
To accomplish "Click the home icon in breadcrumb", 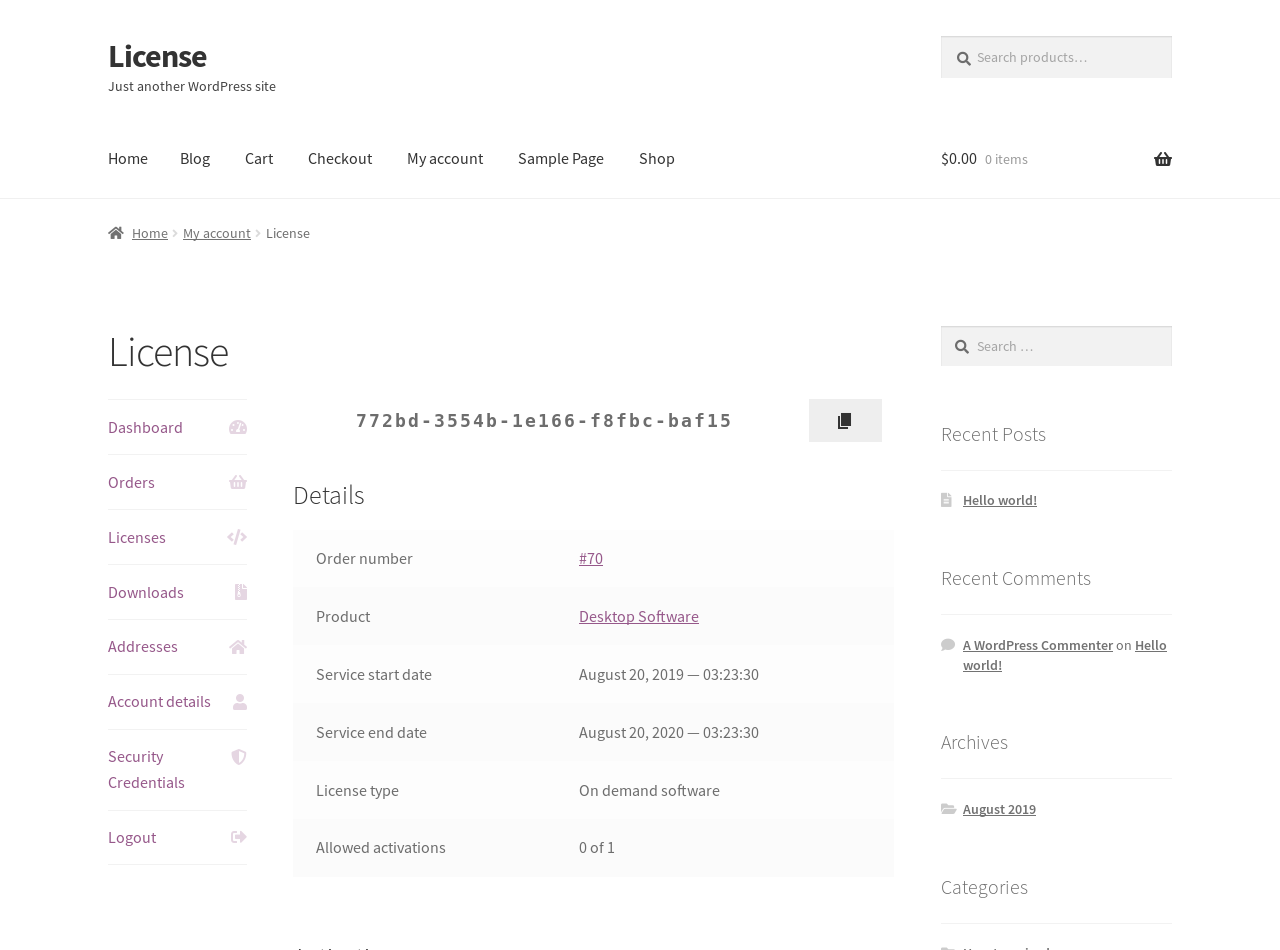I will (x=116, y=233).
